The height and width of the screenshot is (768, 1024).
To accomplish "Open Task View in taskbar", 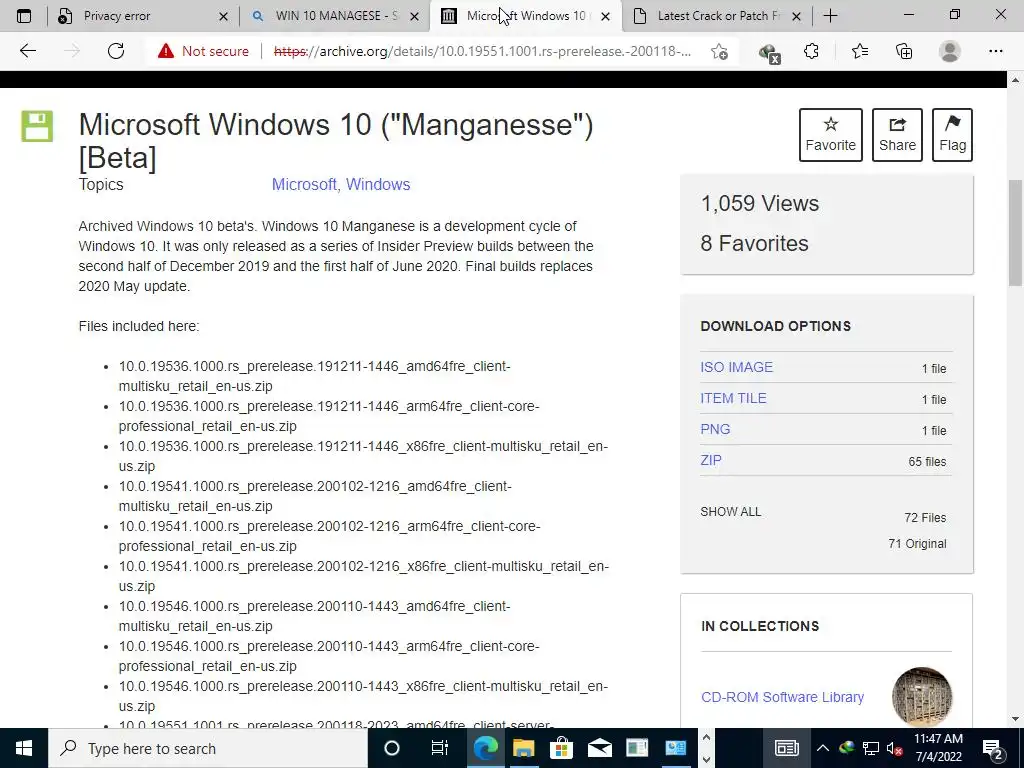I will [x=440, y=748].
